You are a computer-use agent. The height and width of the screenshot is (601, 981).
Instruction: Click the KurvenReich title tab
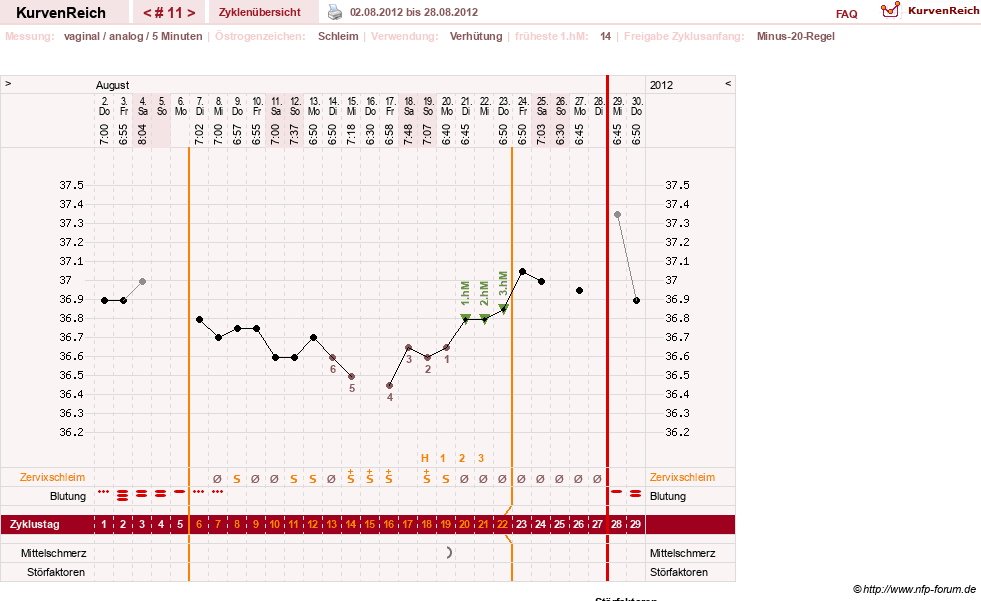tap(61, 13)
